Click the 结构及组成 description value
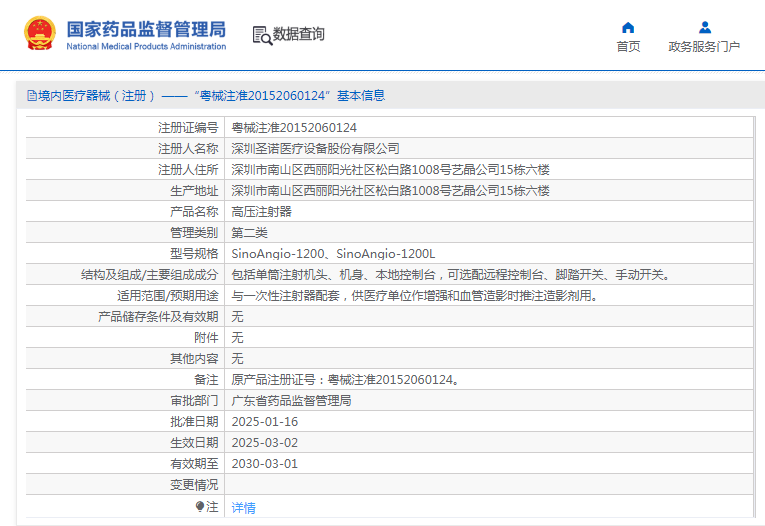This screenshot has height=526, width=765. [x=451, y=275]
